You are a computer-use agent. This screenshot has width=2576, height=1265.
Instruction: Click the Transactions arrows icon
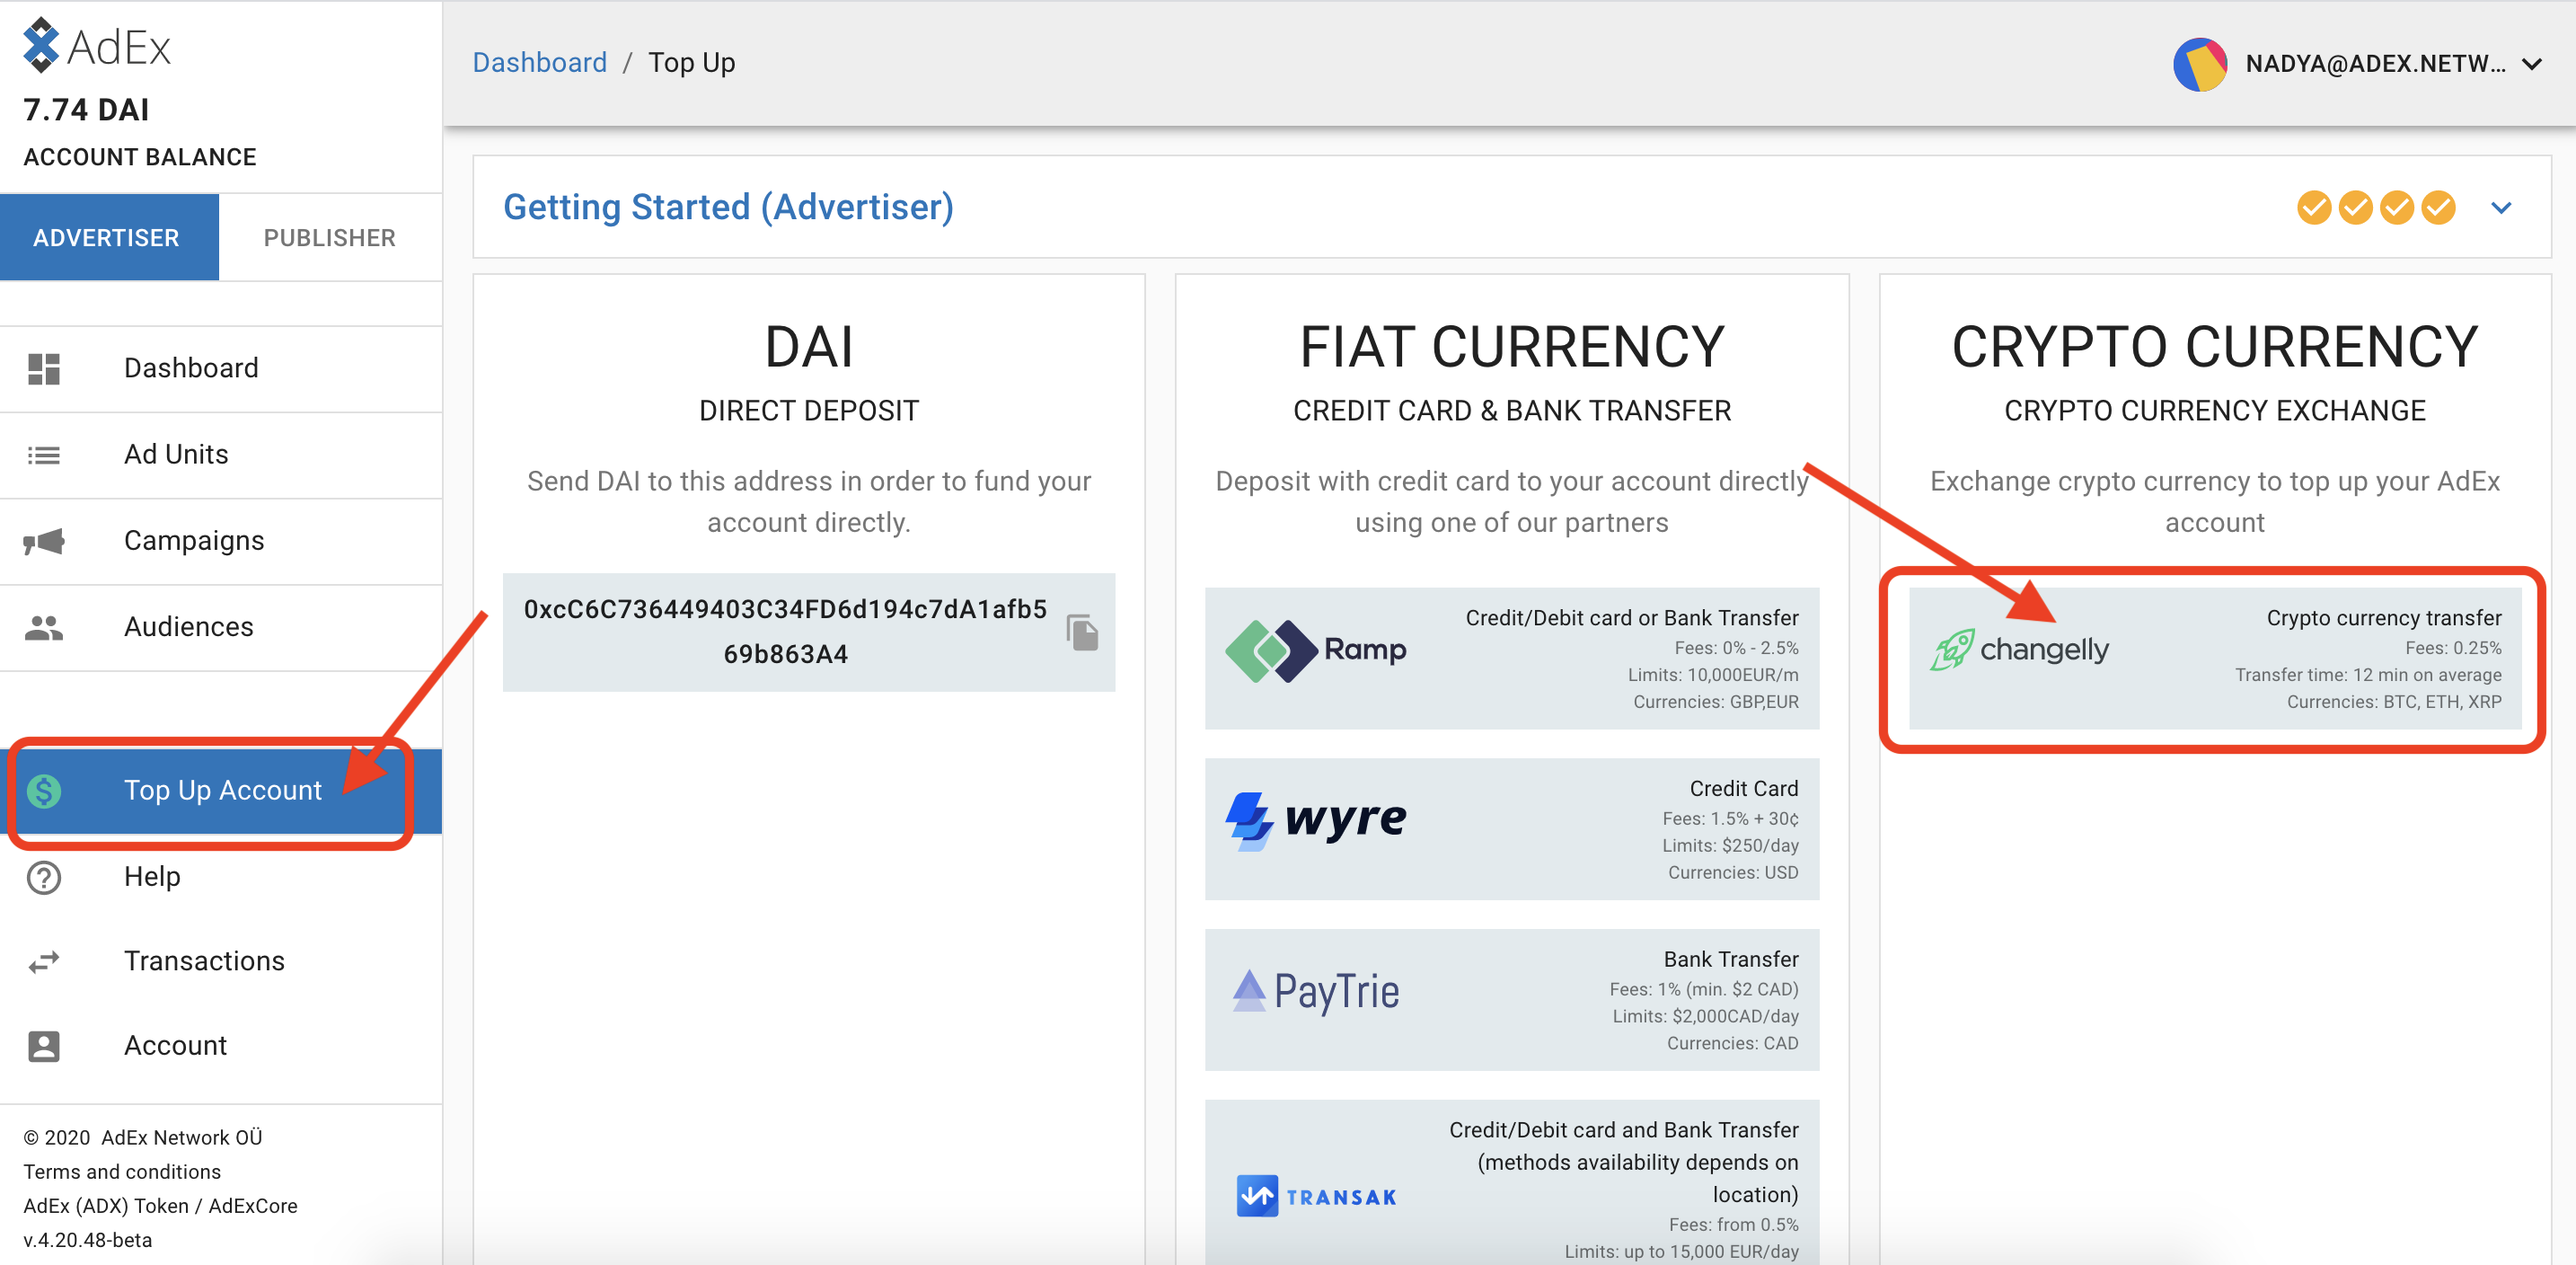(x=44, y=961)
